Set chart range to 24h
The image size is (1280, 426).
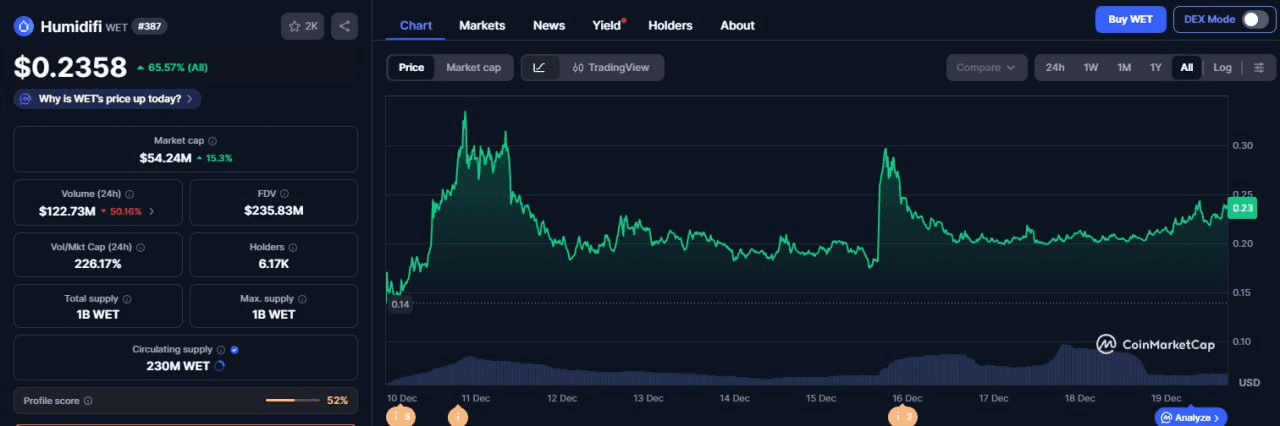(x=1055, y=68)
